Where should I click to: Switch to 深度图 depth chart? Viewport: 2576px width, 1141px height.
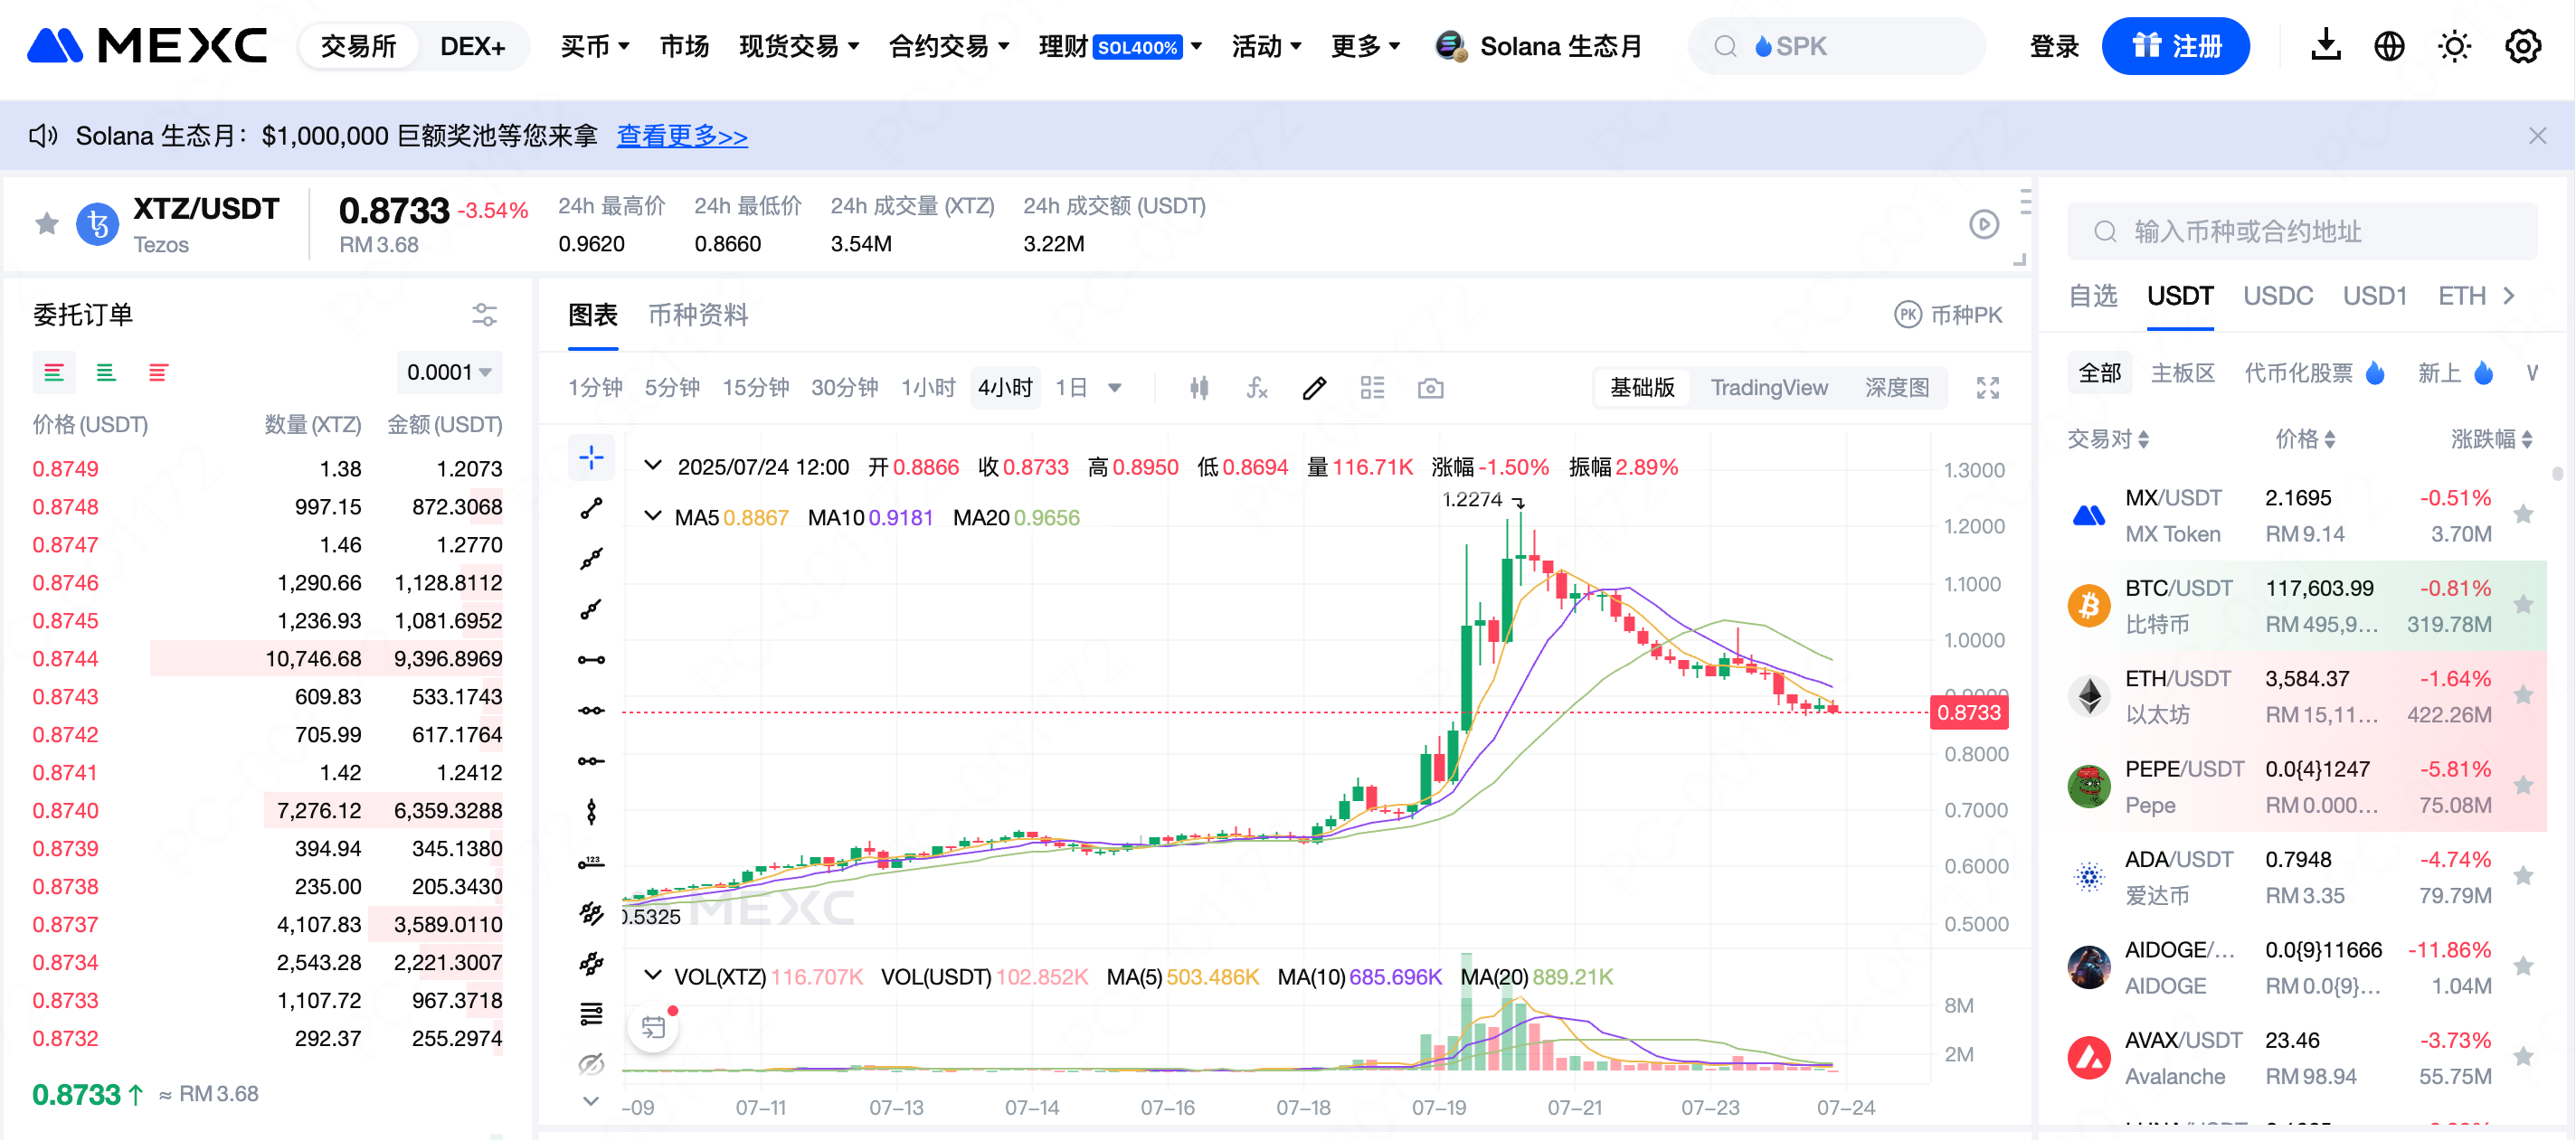tap(1896, 388)
